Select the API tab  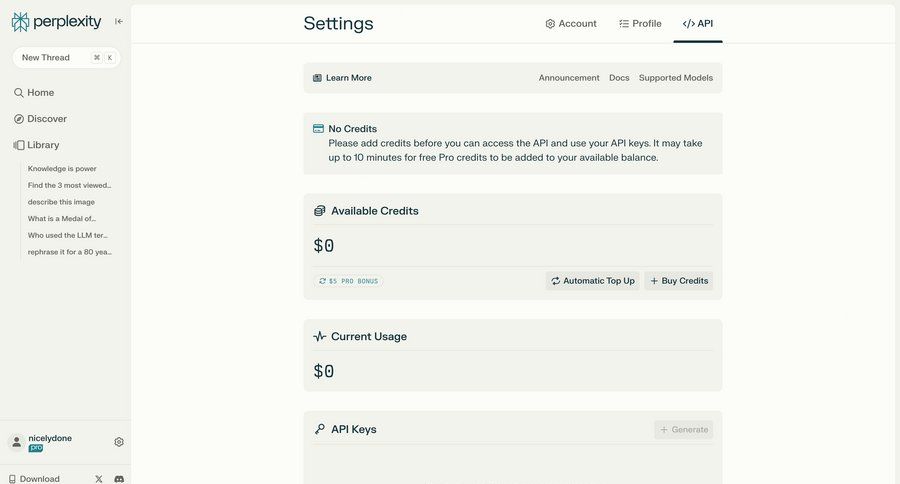[x=698, y=24]
